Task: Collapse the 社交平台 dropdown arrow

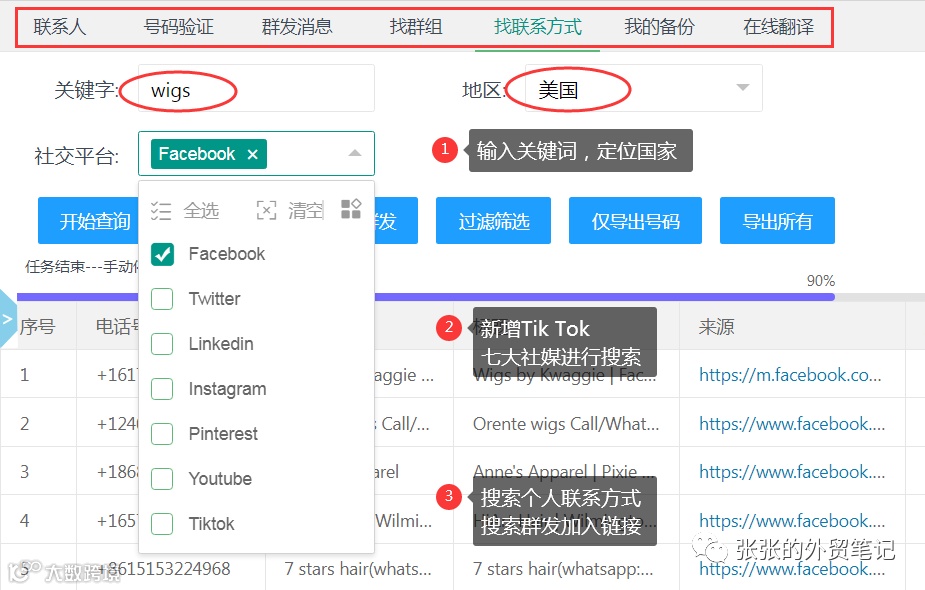Action: click(355, 153)
